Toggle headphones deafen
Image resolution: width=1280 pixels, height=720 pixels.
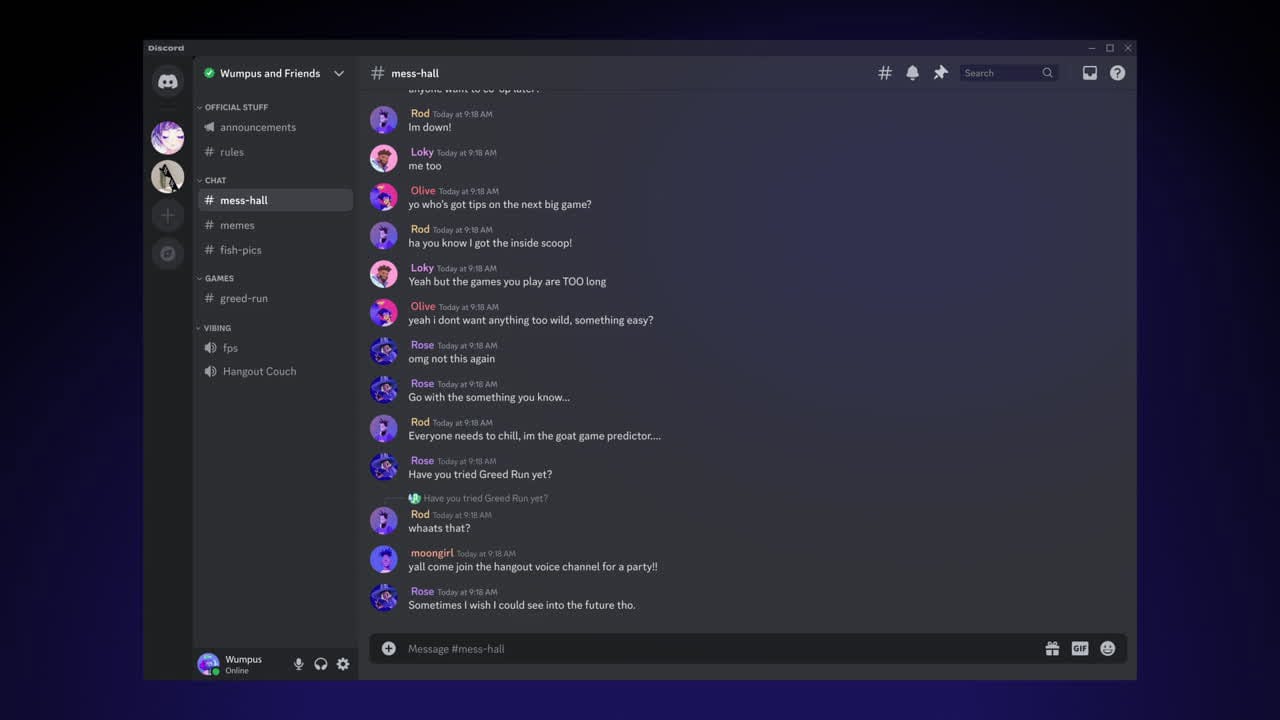pos(321,664)
